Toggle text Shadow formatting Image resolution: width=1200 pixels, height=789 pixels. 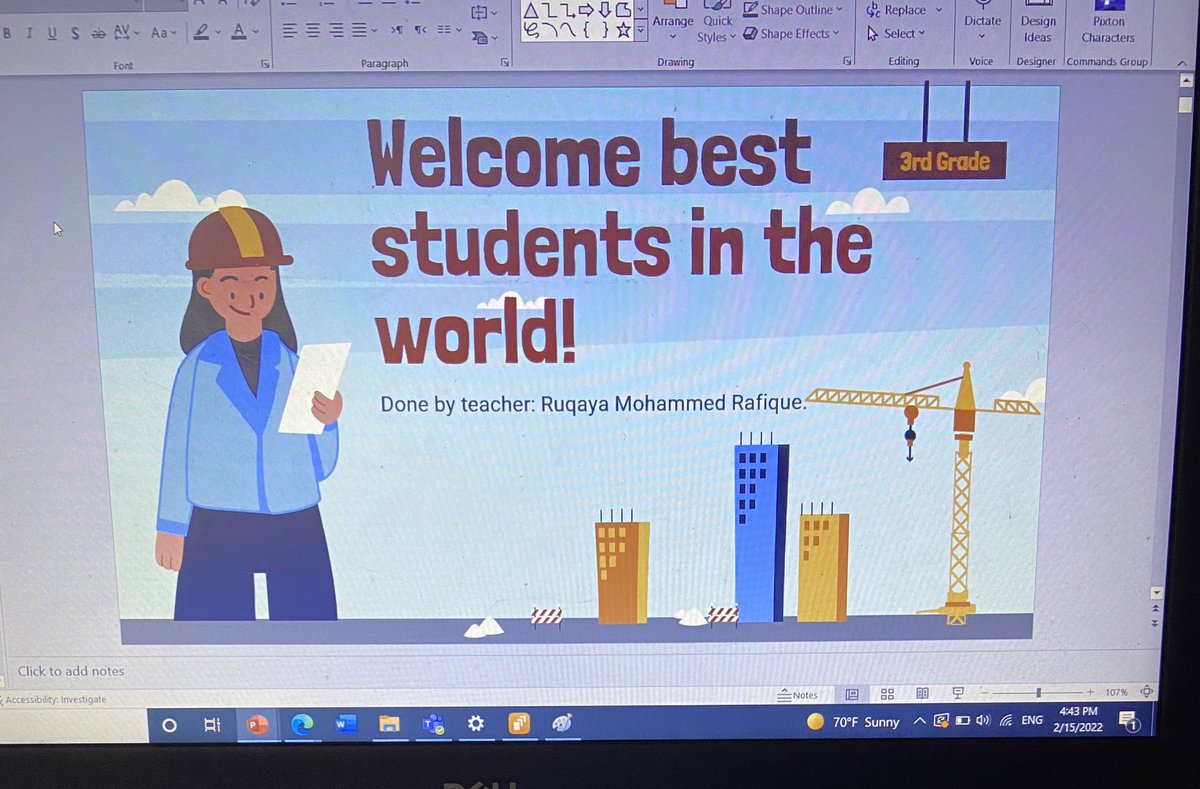coord(75,33)
